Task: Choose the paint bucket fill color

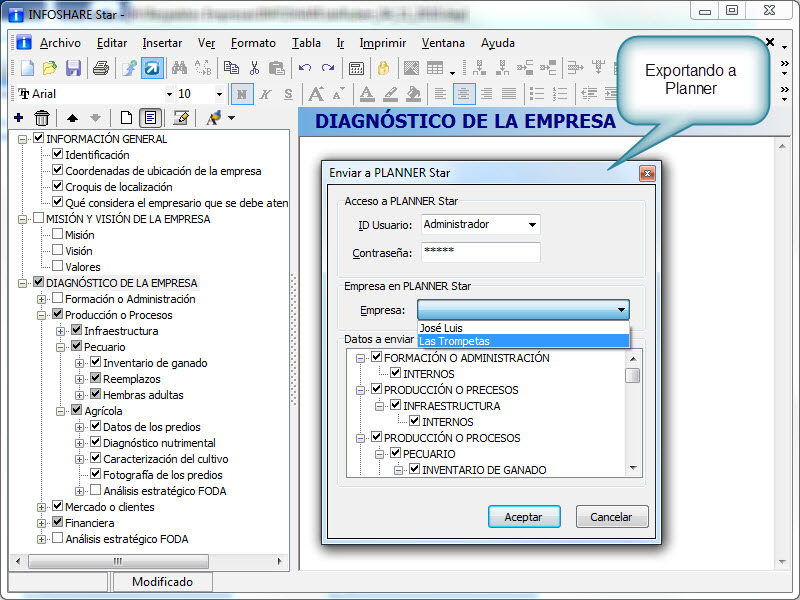Action: 413,94
